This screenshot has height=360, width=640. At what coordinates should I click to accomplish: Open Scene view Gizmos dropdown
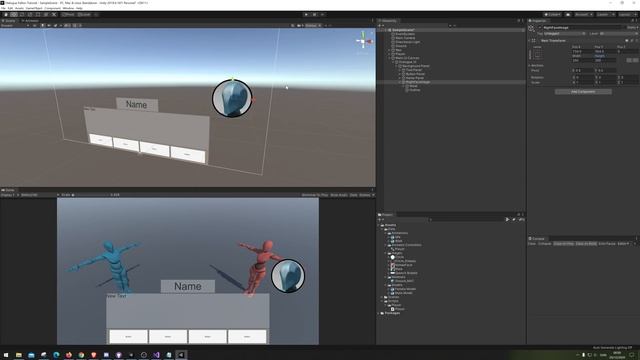tap(313, 25)
